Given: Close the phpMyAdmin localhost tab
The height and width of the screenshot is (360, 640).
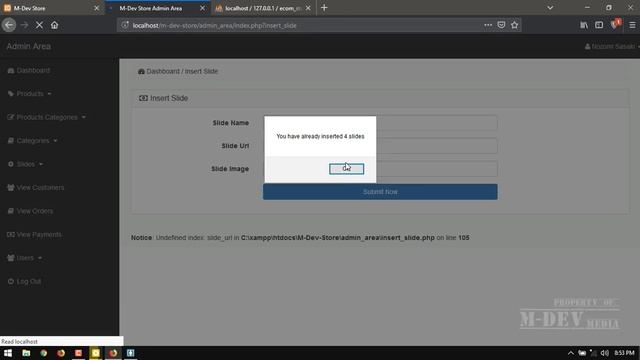Looking at the screenshot, I should [x=308, y=8].
